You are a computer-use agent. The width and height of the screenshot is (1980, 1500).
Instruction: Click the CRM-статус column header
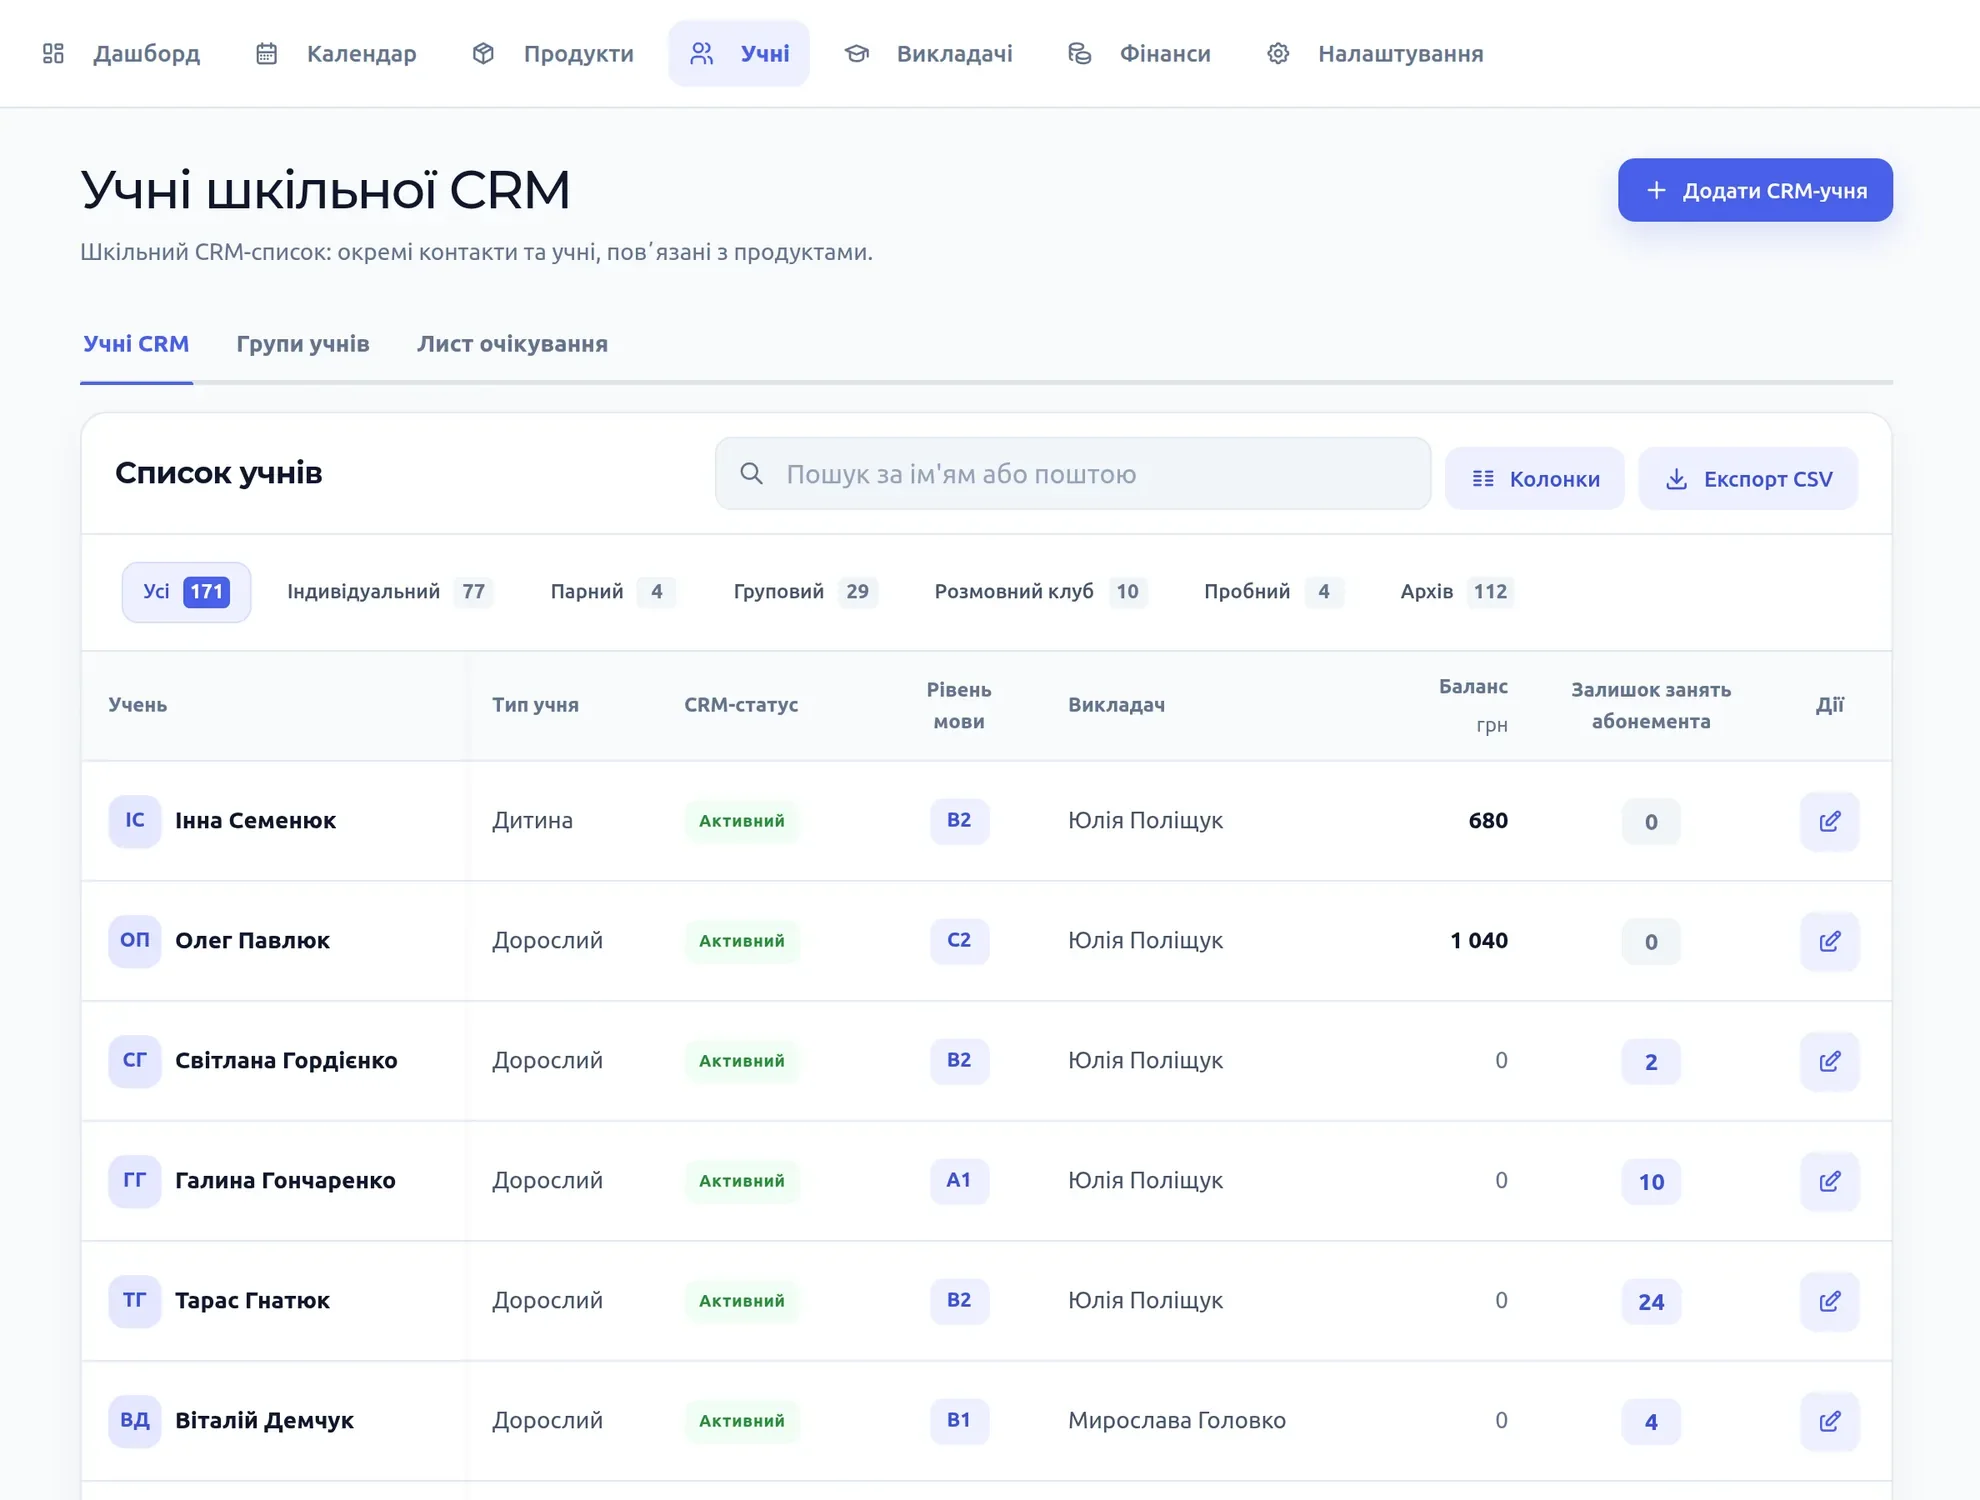click(741, 705)
